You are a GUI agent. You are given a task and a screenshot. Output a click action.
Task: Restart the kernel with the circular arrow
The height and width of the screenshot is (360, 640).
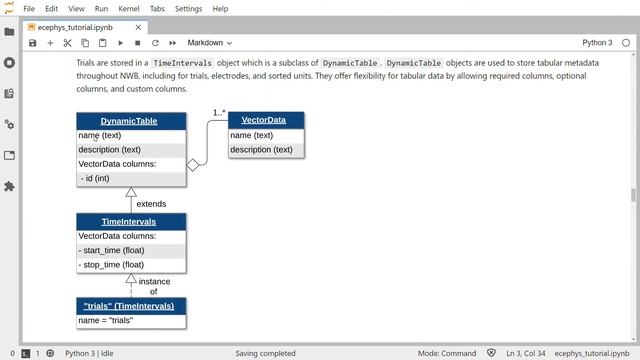click(x=155, y=43)
